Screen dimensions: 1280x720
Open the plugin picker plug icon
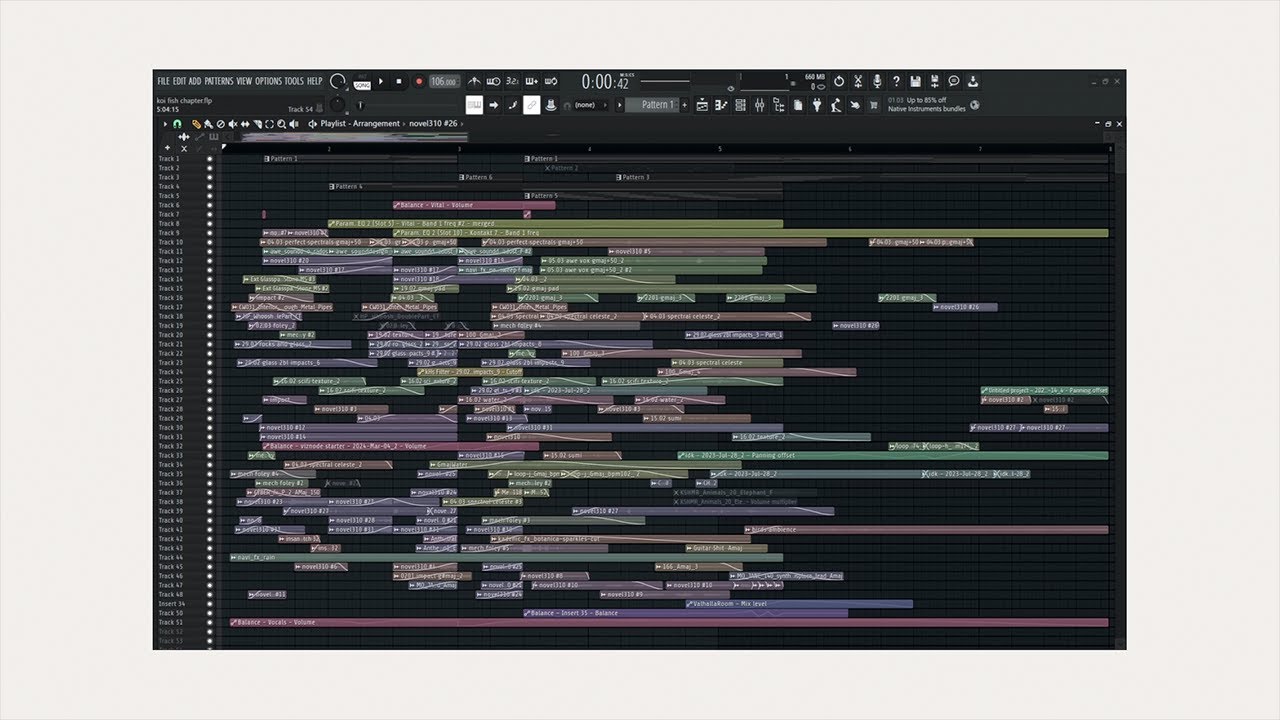817,105
